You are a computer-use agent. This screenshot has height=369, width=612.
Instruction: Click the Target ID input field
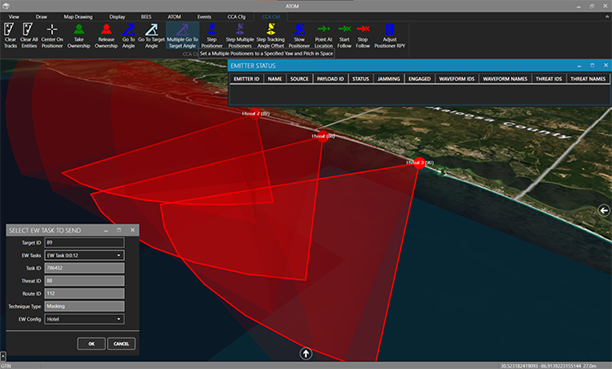point(84,242)
